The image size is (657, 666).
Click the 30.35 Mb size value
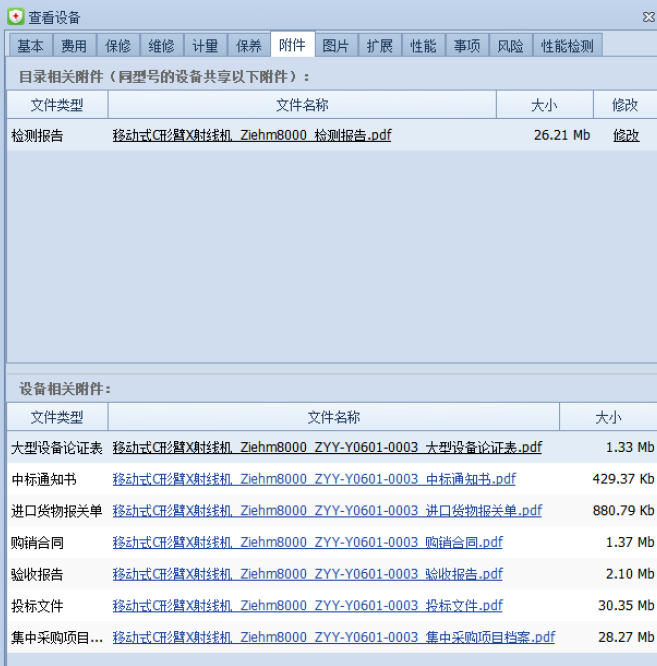click(x=626, y=606)
